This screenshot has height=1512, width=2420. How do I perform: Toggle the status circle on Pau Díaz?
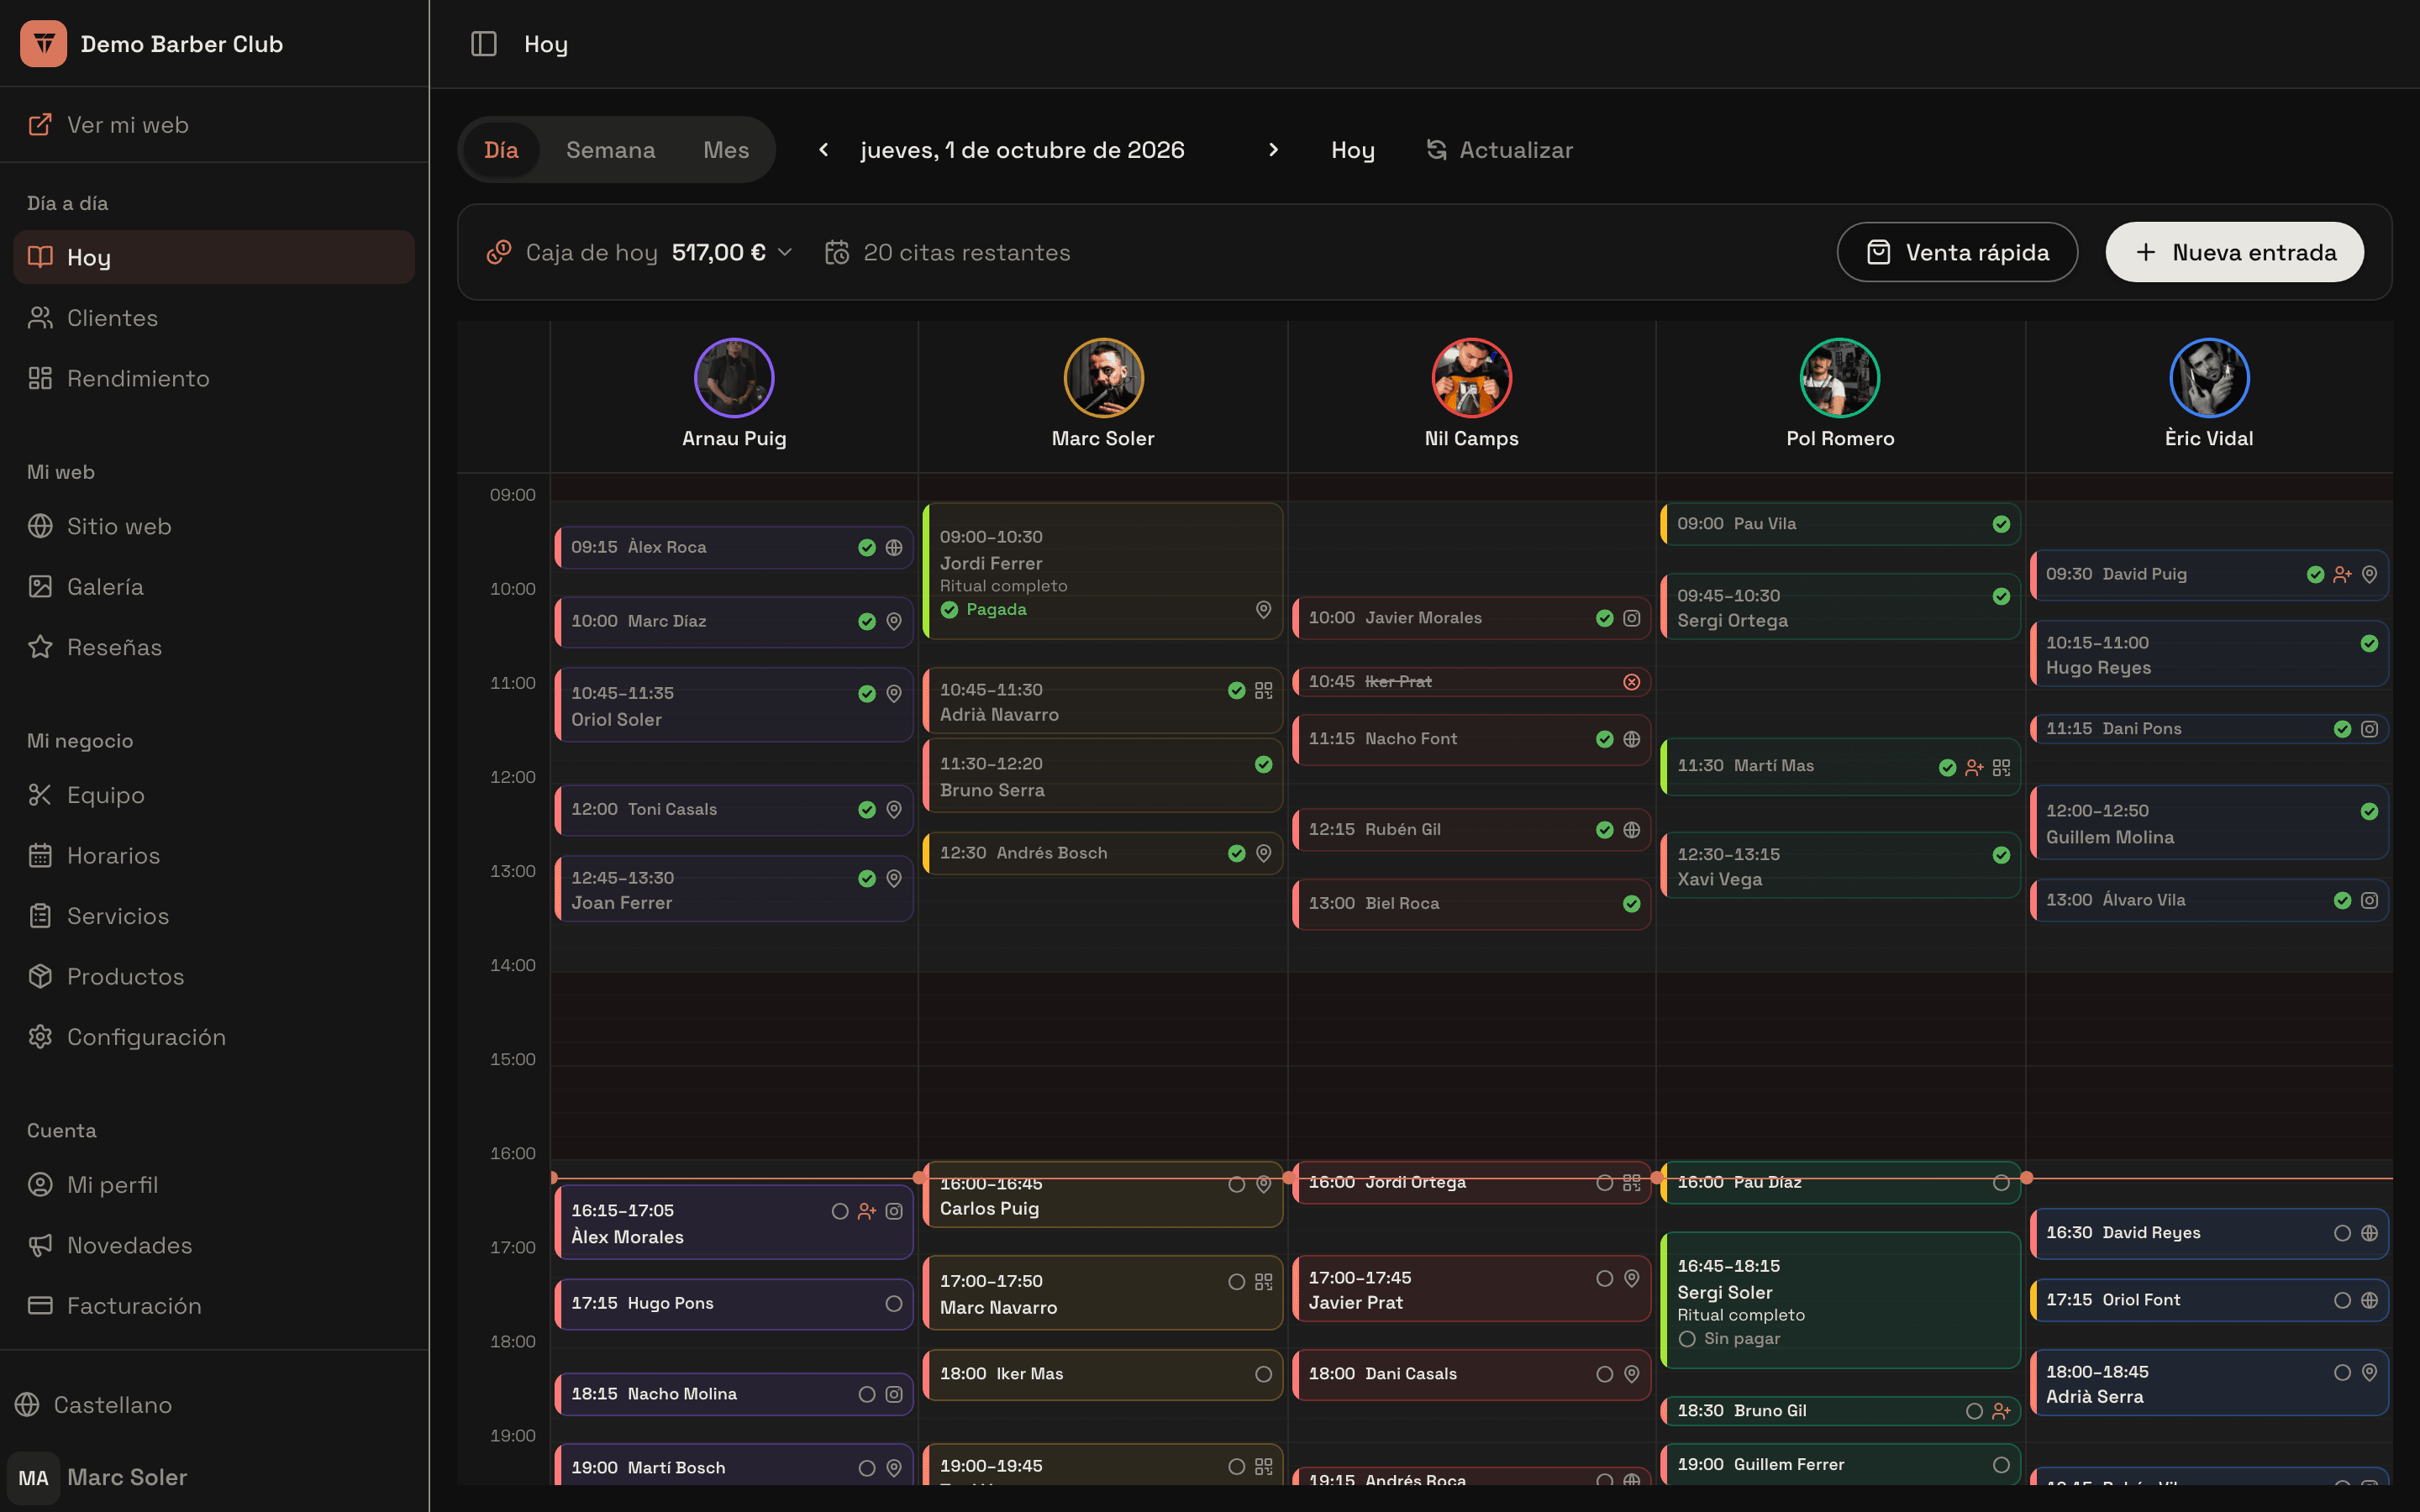[2001, 1183]
